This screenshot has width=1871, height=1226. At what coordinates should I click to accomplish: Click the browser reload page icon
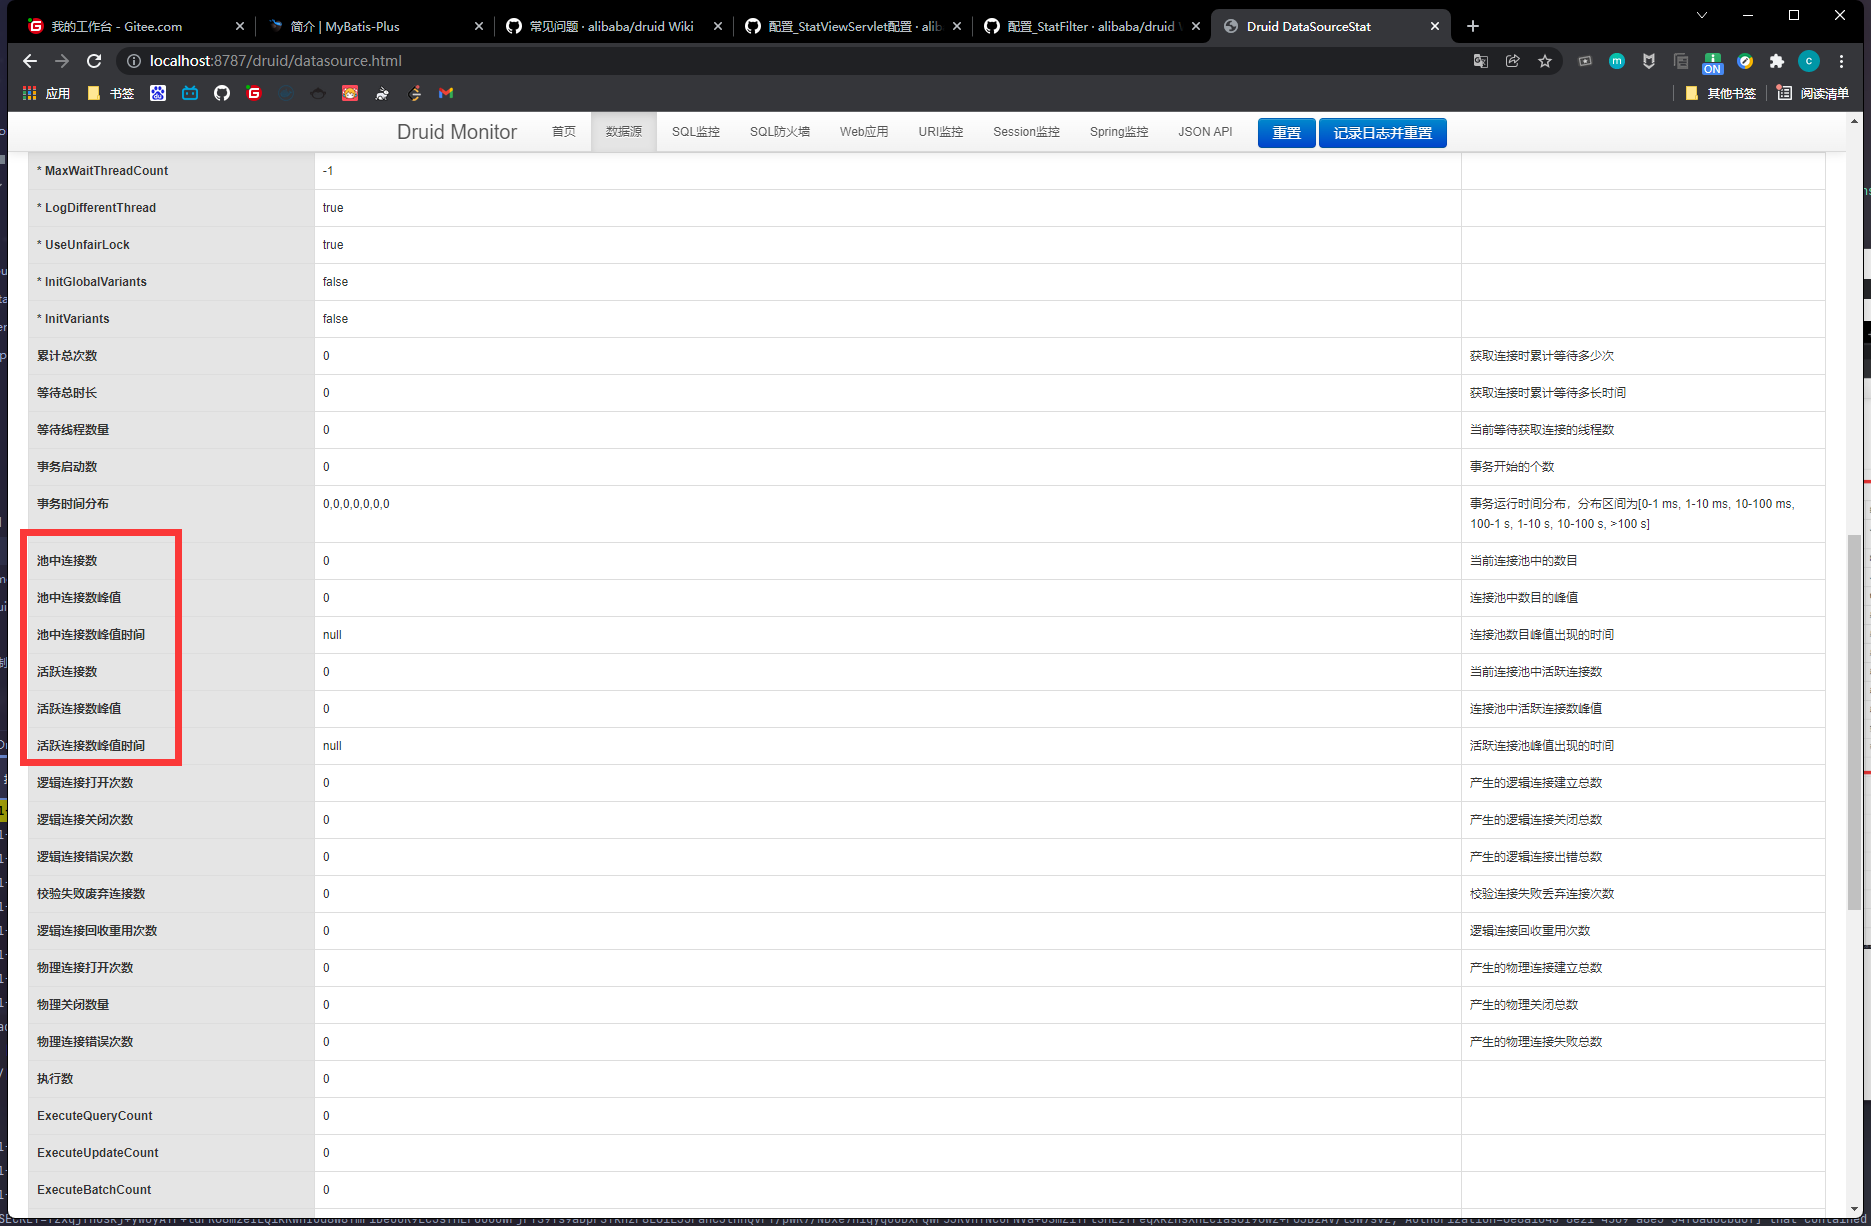point(94,61)
